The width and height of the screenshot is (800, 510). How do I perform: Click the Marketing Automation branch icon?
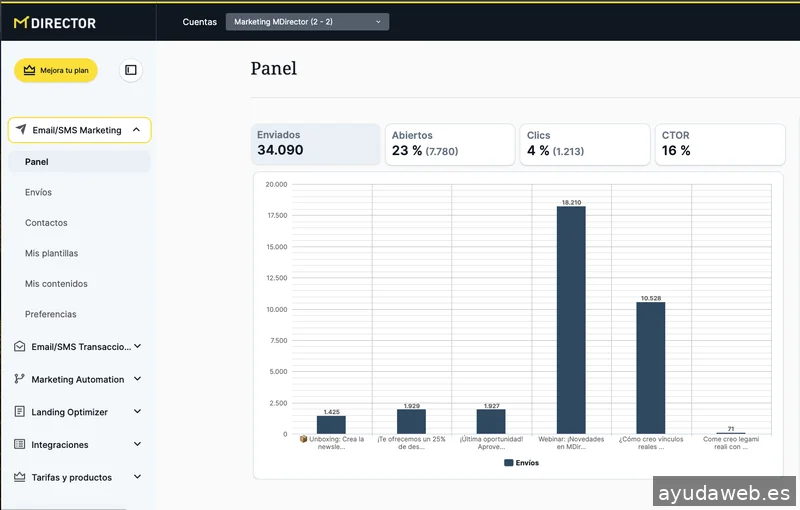coord(20,379)
